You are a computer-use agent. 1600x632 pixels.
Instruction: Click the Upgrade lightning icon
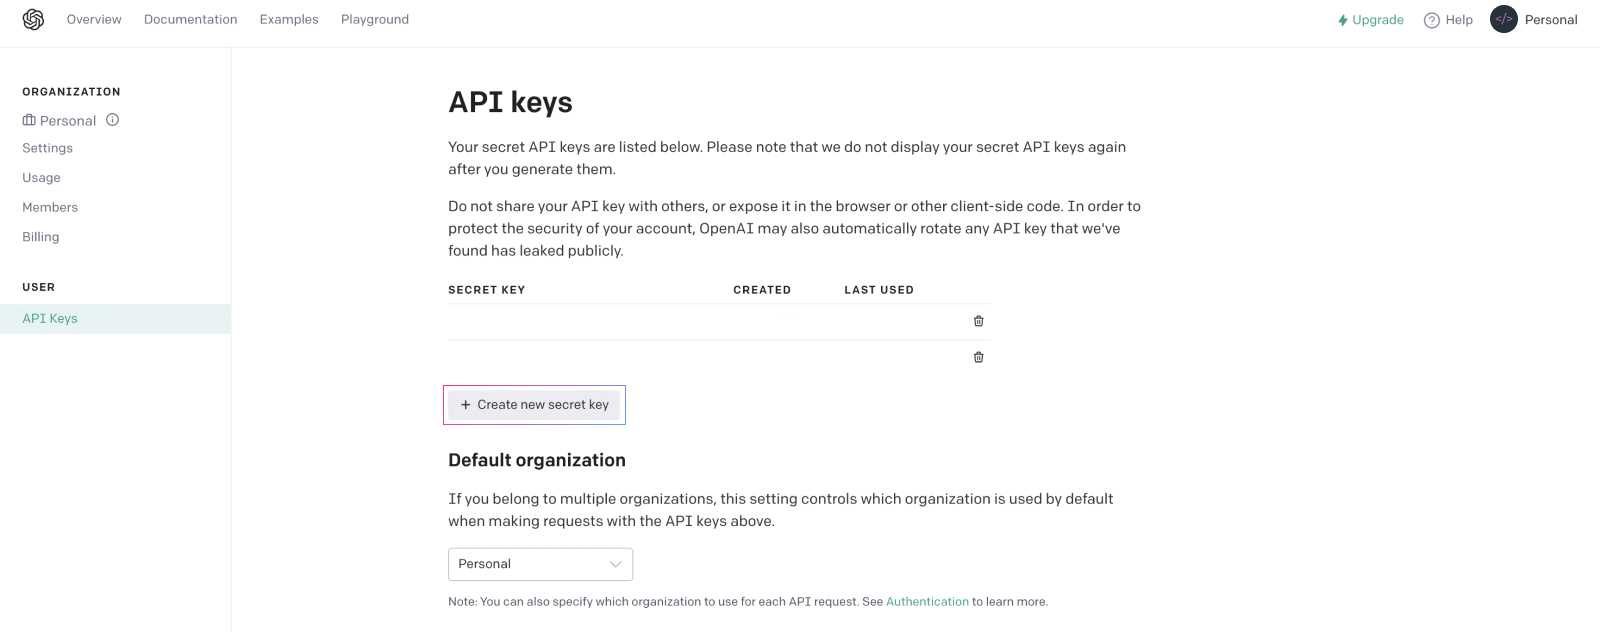[1341, 19]
